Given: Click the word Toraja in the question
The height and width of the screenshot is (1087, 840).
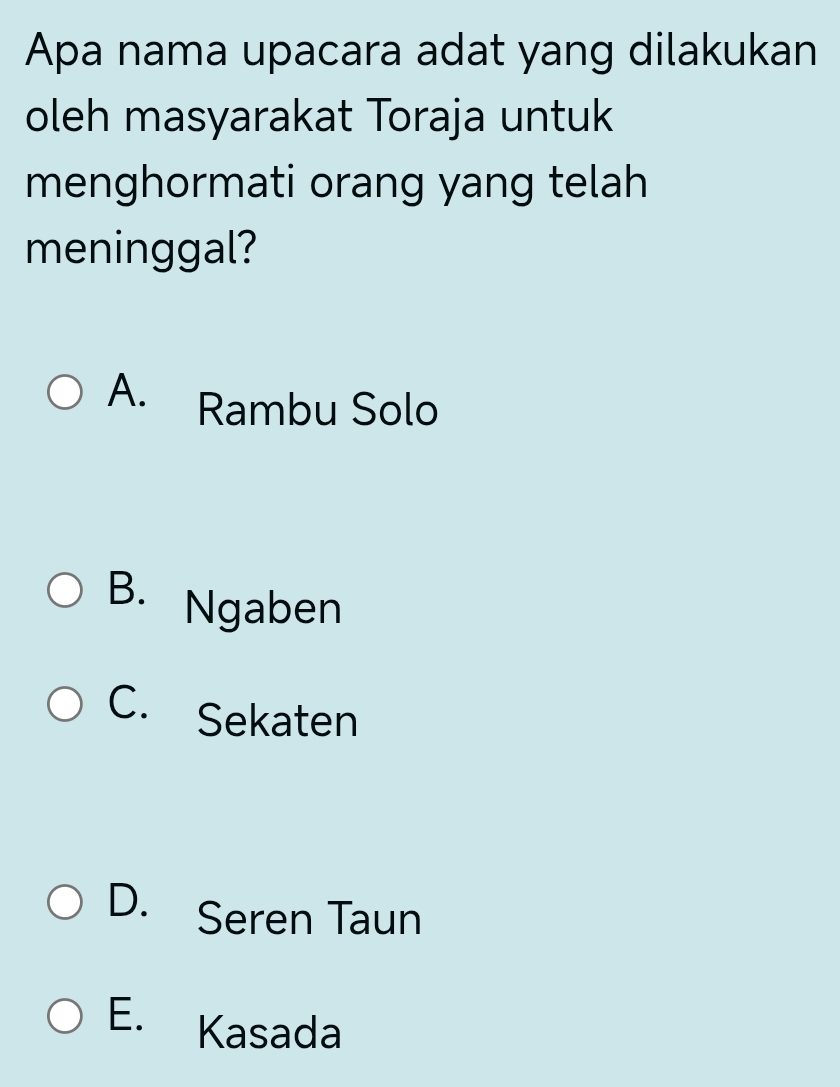Looking at the screenshot, I should click(x=426, y=117).
